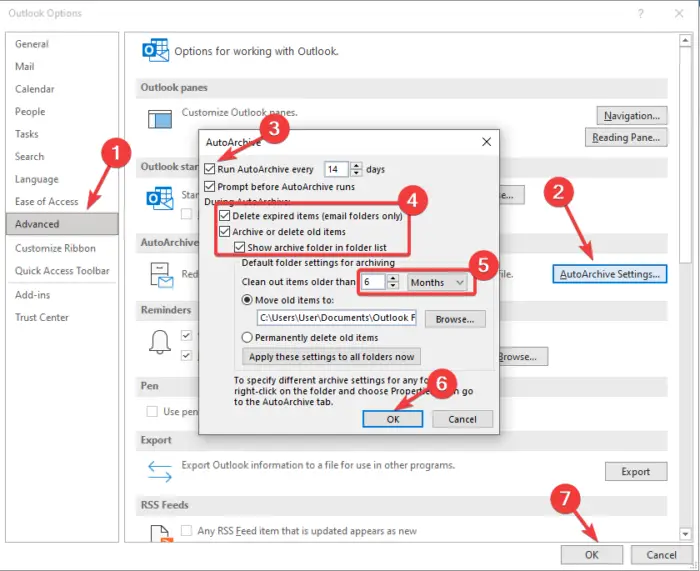Click the AutoArchive envelope cabinet icon

pos(162,275)
